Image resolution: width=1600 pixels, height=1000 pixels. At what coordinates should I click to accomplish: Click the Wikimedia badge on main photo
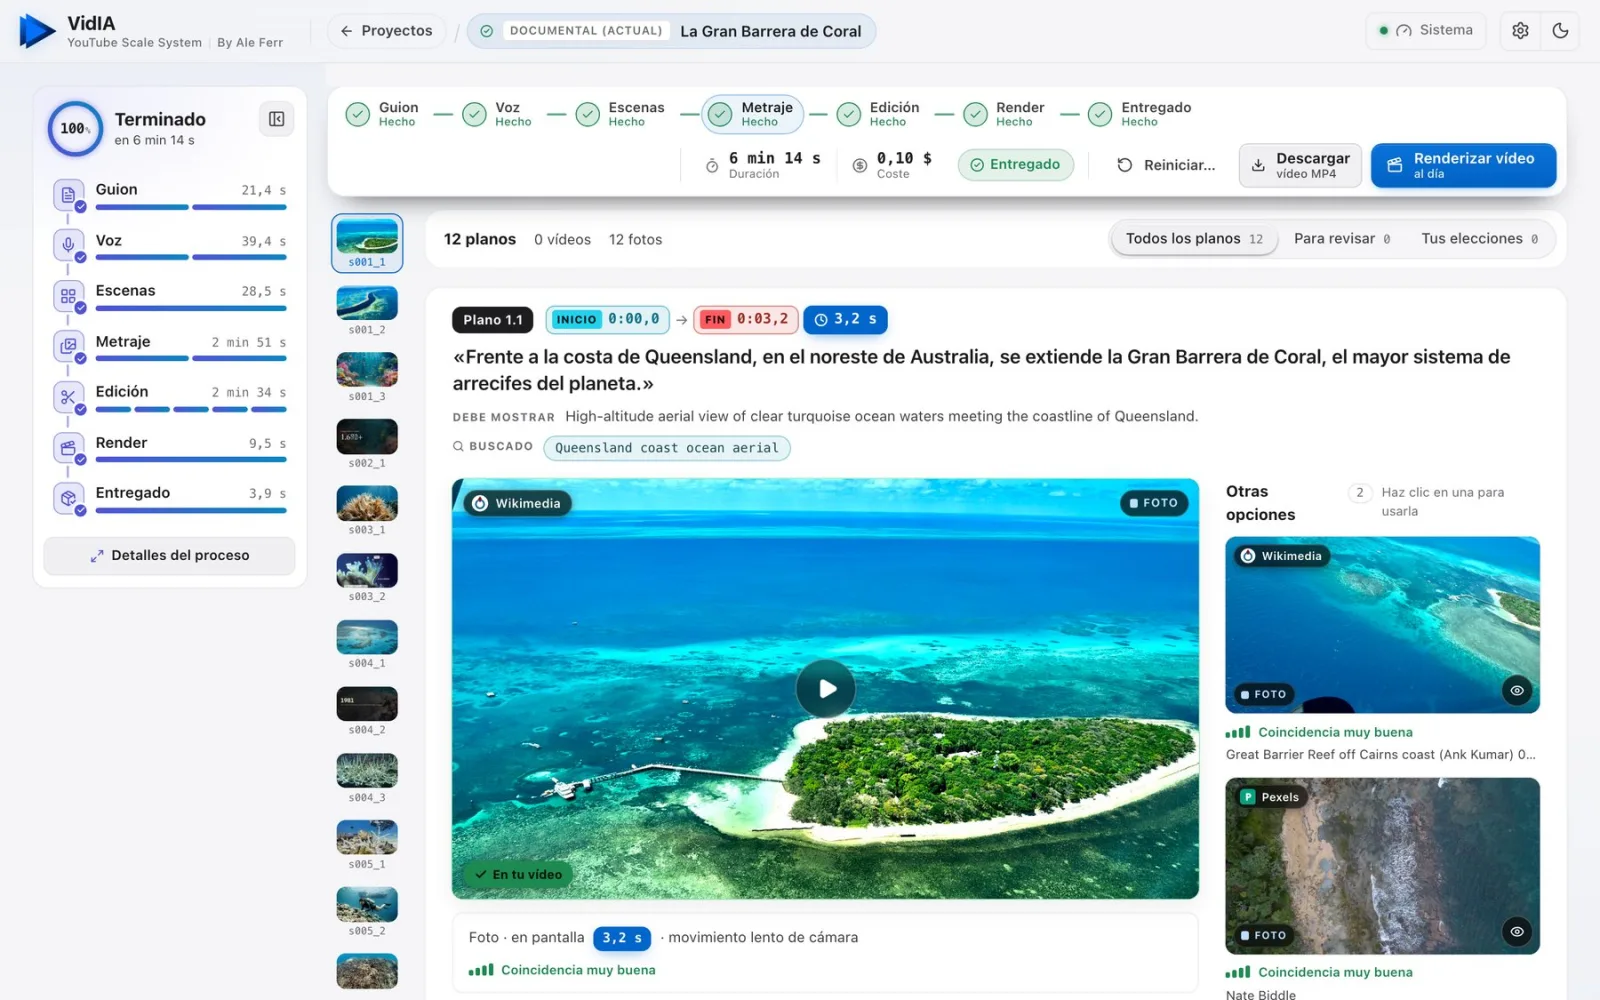[517, 503]
